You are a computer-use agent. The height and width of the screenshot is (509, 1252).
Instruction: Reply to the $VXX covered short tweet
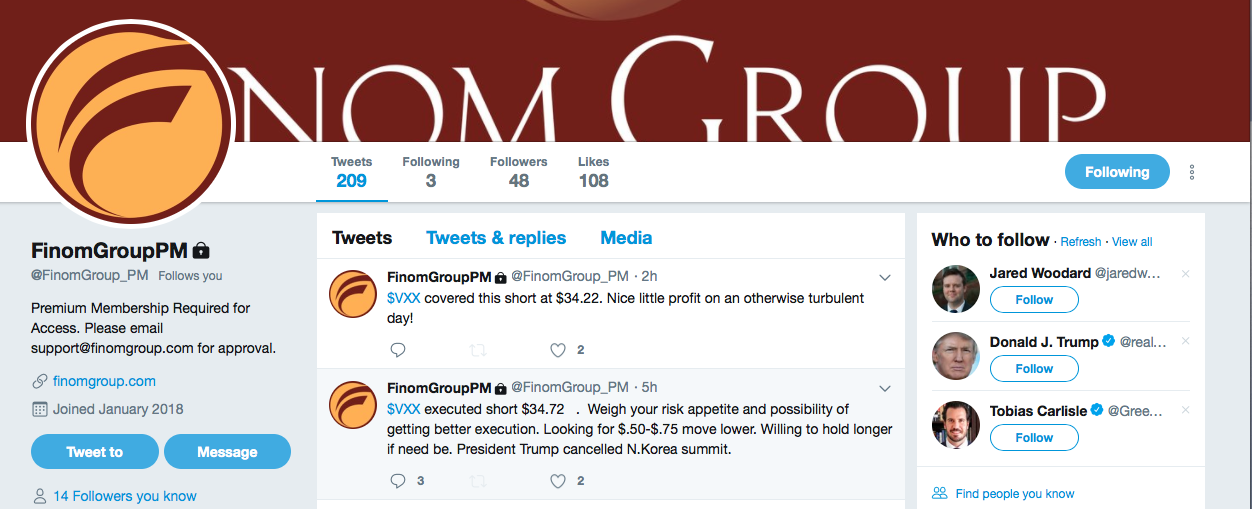click(398, 350)
